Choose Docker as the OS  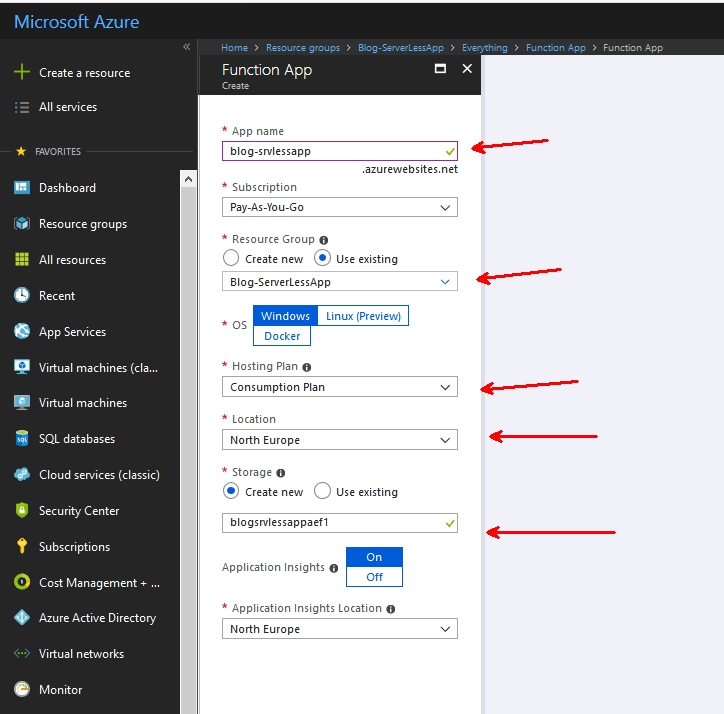click(282, 336)
